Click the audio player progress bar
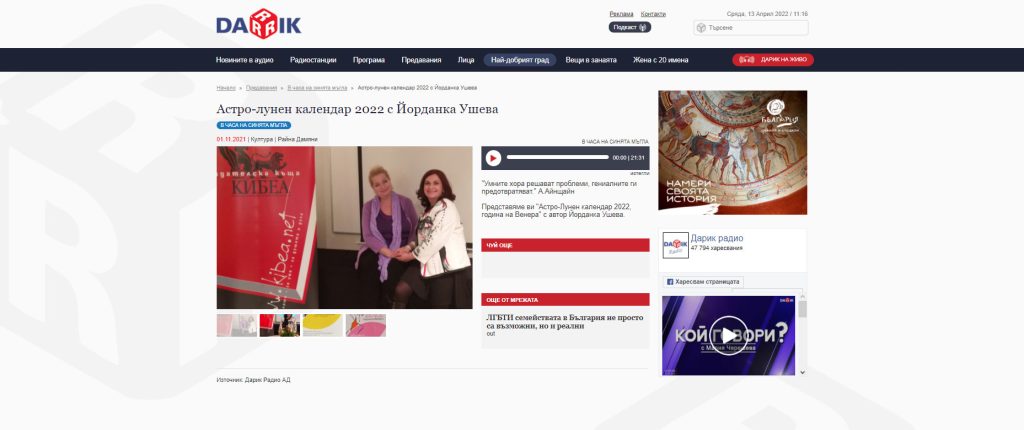Image resolution: width=1024 pixels, height=430 pixels. click(x=557, y=158)
